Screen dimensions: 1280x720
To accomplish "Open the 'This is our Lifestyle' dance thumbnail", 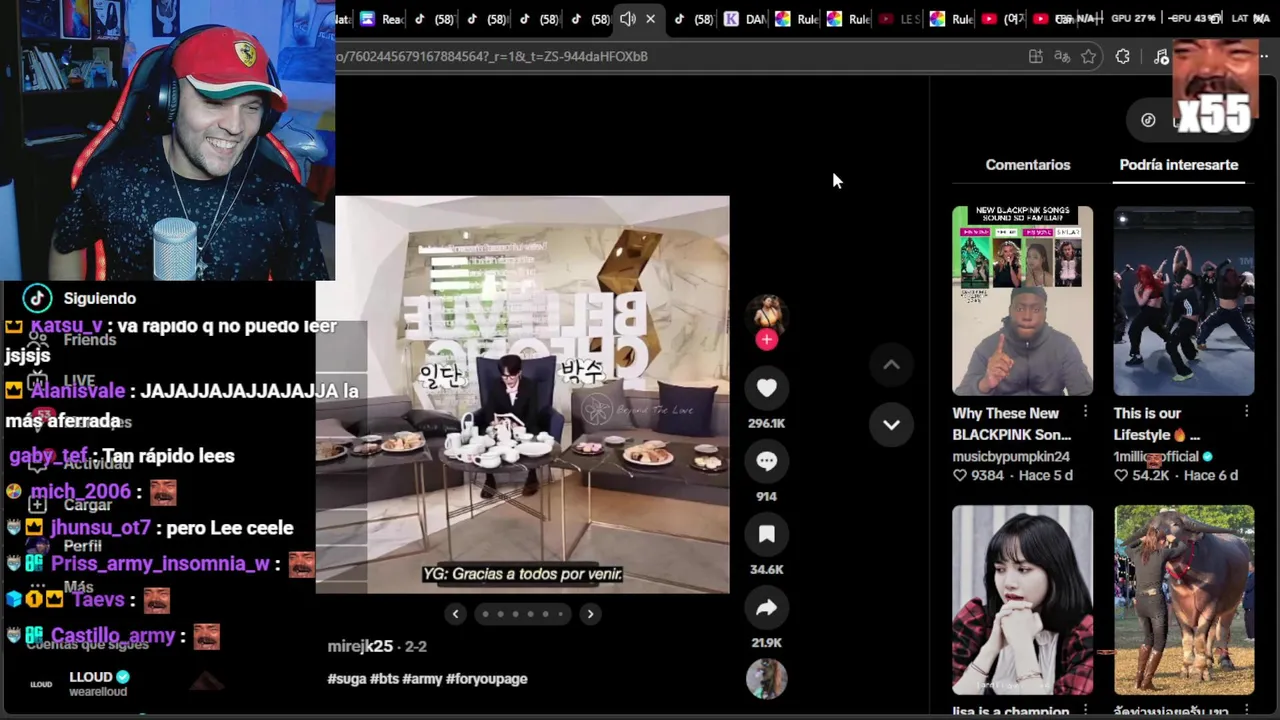I will pos(1184,301).
